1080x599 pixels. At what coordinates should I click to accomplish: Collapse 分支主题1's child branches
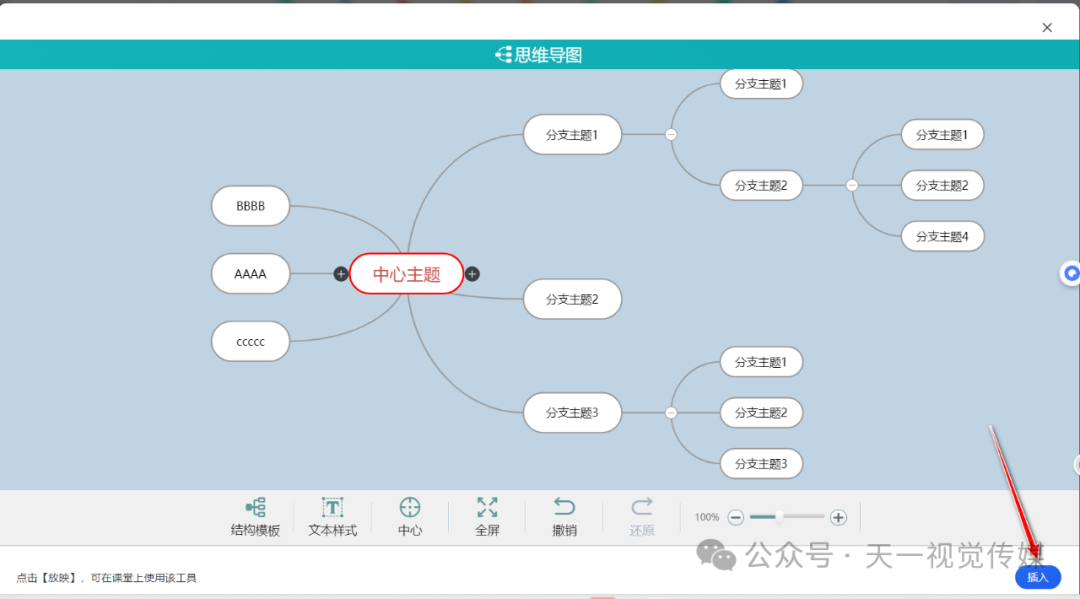coord(670,132)
